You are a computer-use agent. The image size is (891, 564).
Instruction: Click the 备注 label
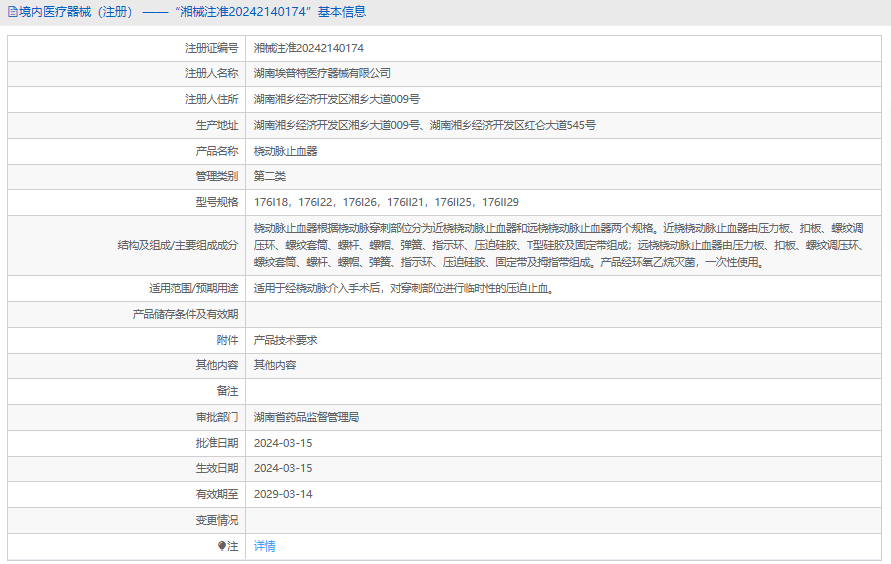227,391
